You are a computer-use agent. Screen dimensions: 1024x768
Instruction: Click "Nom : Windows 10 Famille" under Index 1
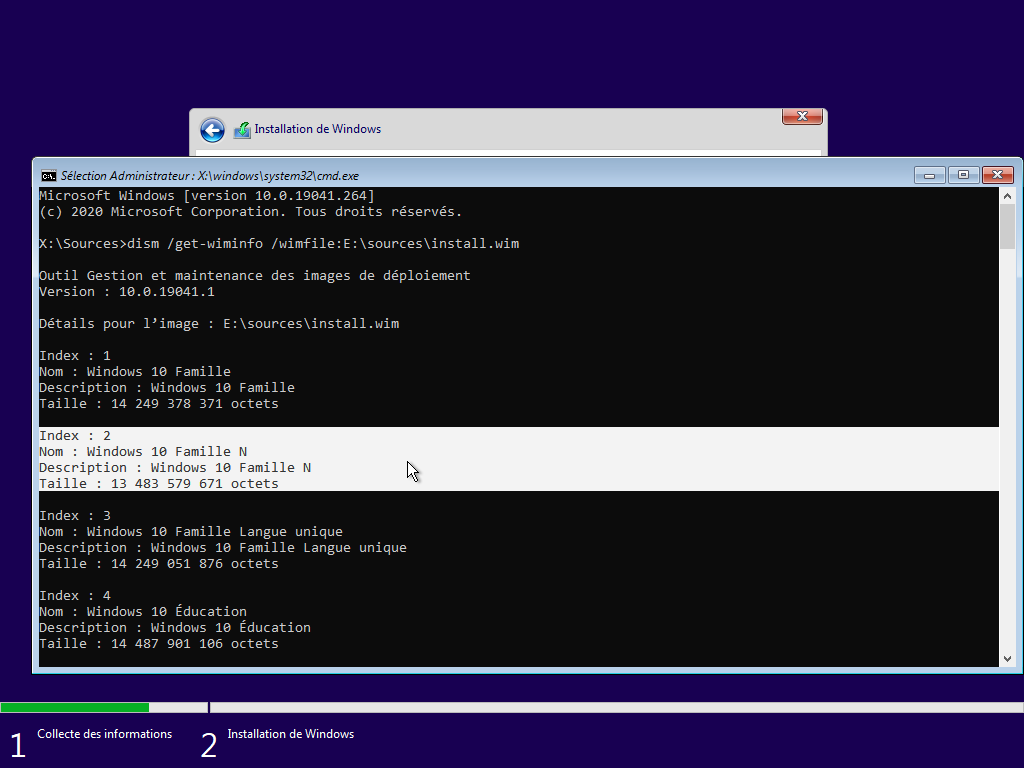point(135,372)
